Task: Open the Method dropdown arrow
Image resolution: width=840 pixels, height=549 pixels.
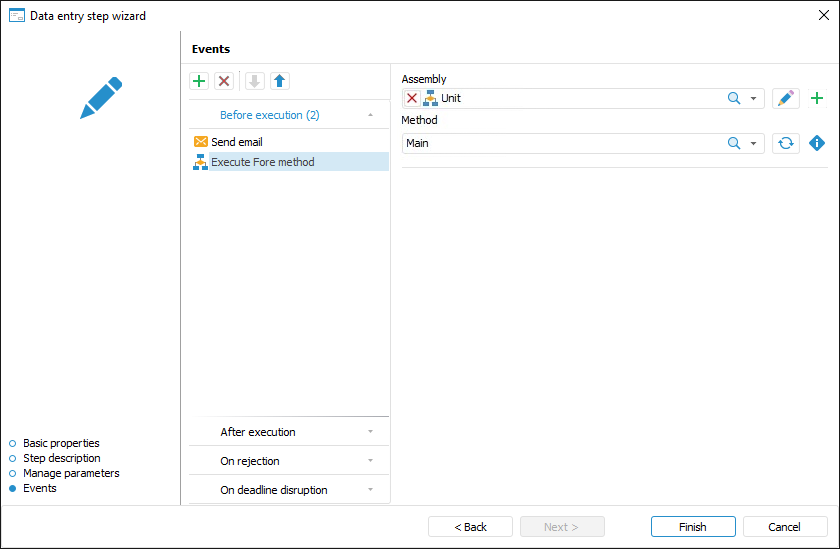Action: (754, 143)
